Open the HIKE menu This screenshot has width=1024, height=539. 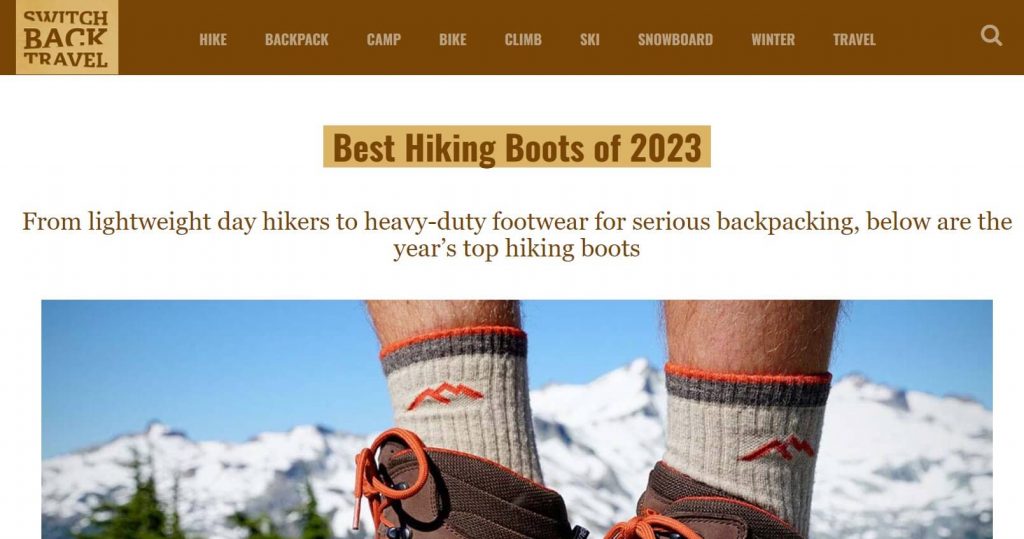coord(213,39)
